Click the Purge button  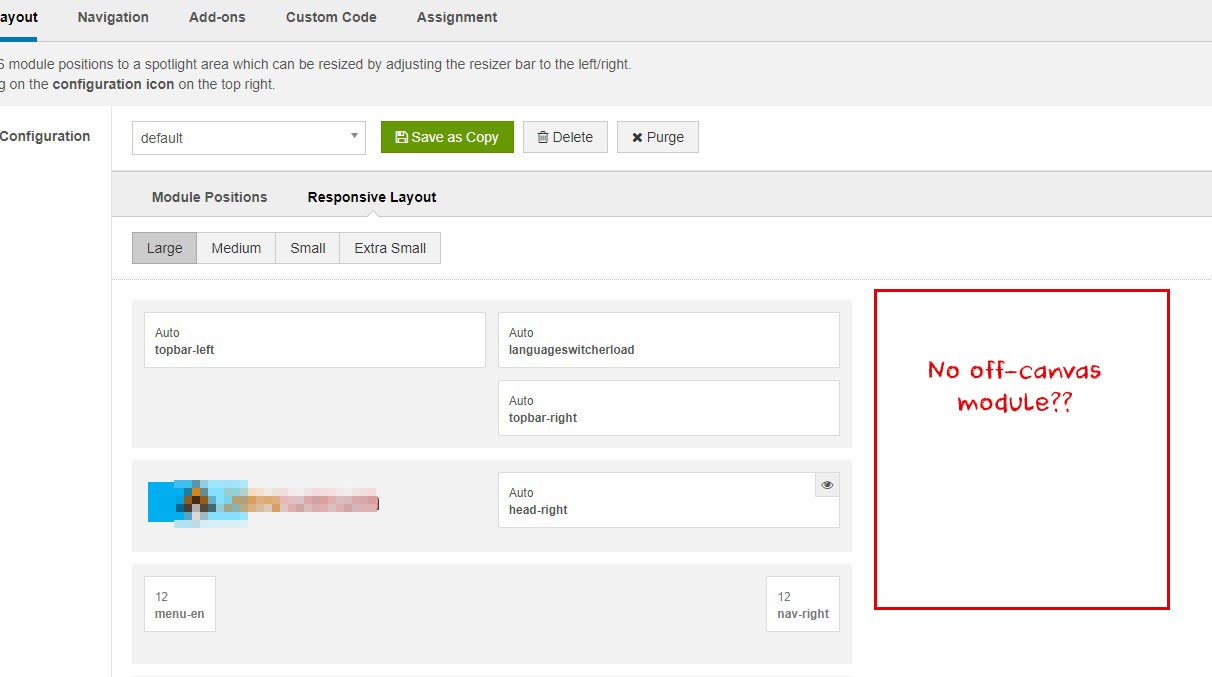point(658,137)
